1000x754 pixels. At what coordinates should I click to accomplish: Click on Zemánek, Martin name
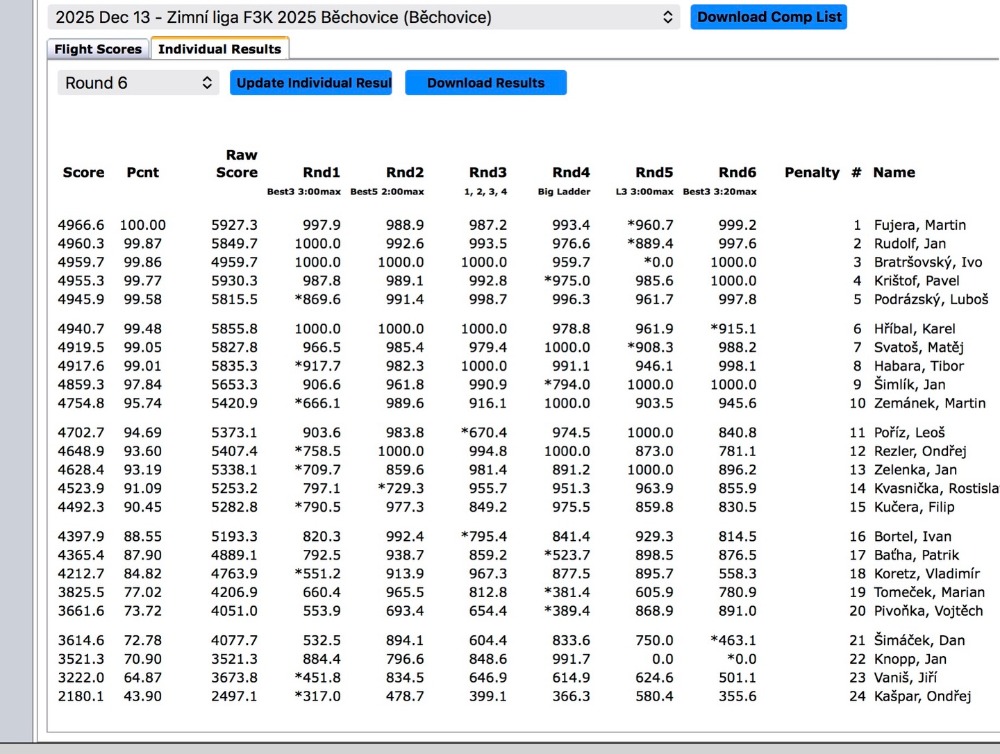(x=929, y=403)
